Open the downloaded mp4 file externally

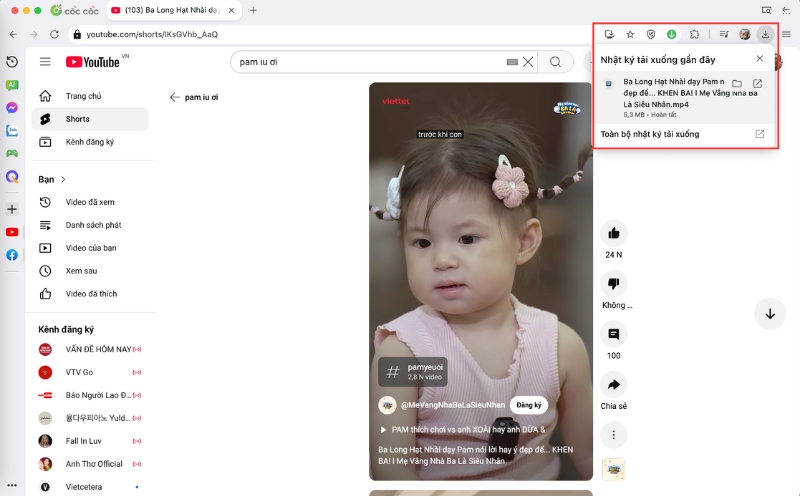758,83
